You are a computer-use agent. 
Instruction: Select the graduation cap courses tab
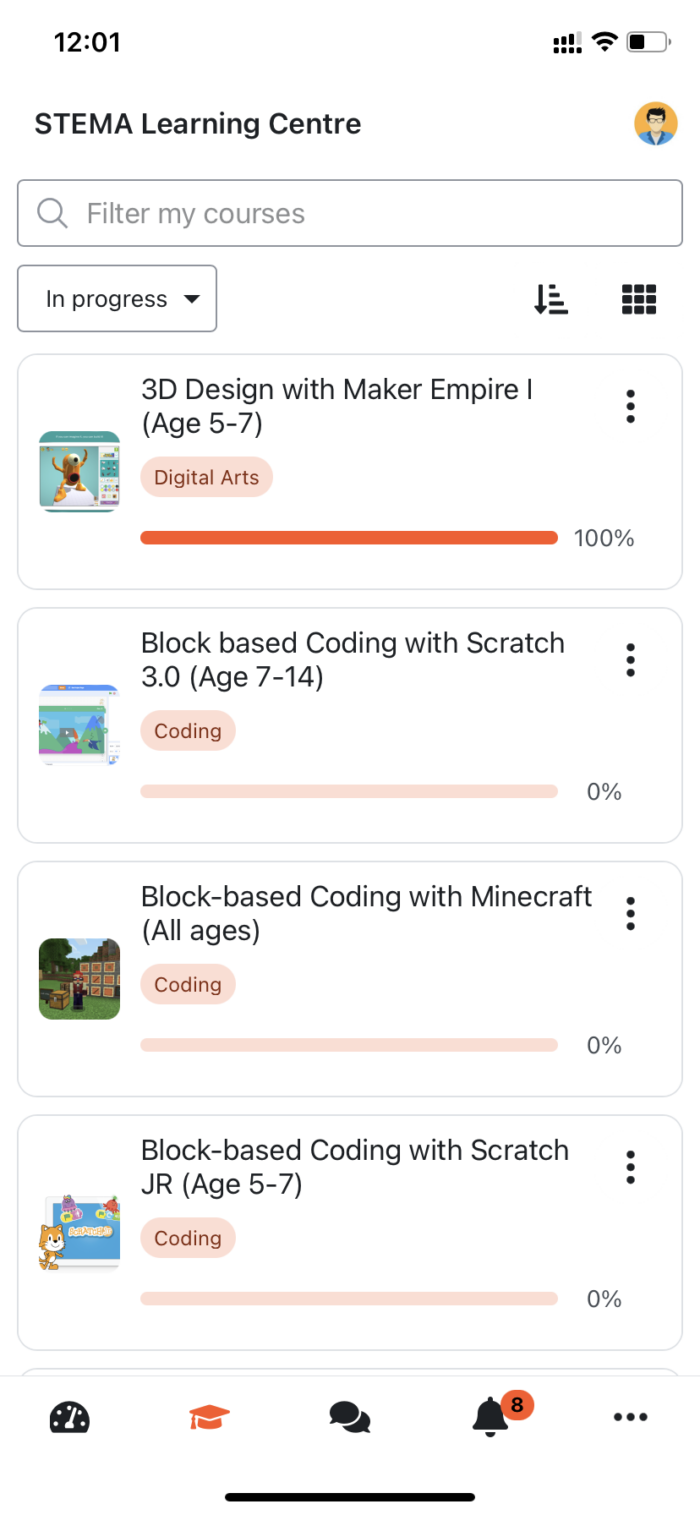click(210, 1417)
